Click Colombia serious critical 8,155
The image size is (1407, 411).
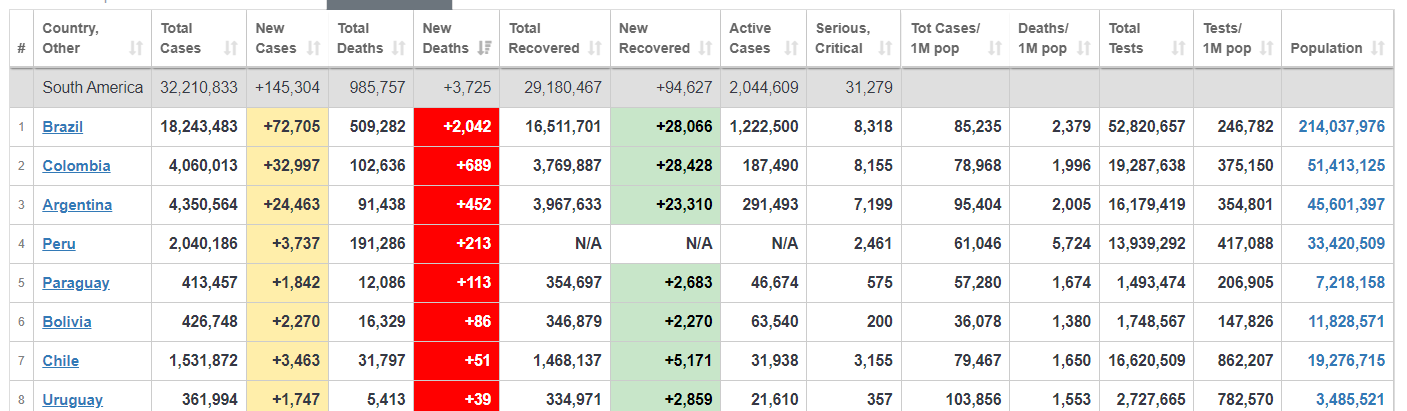(875, 166)
